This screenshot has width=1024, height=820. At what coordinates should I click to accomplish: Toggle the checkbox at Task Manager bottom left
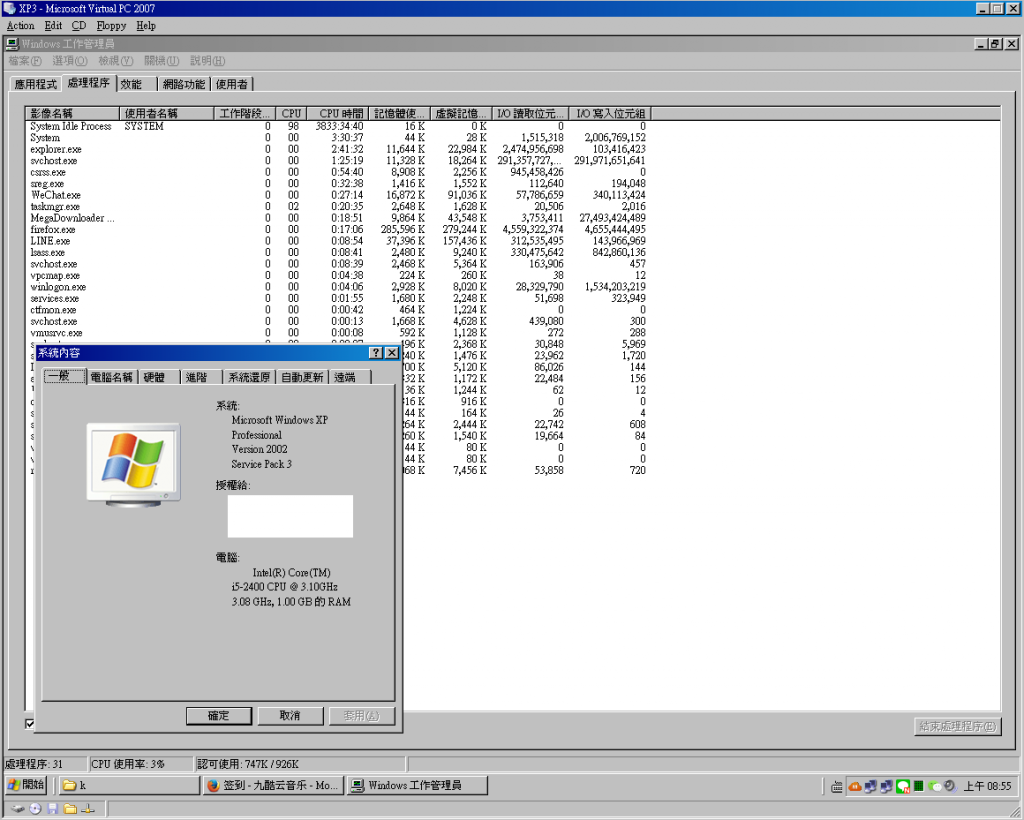[29, 723]
